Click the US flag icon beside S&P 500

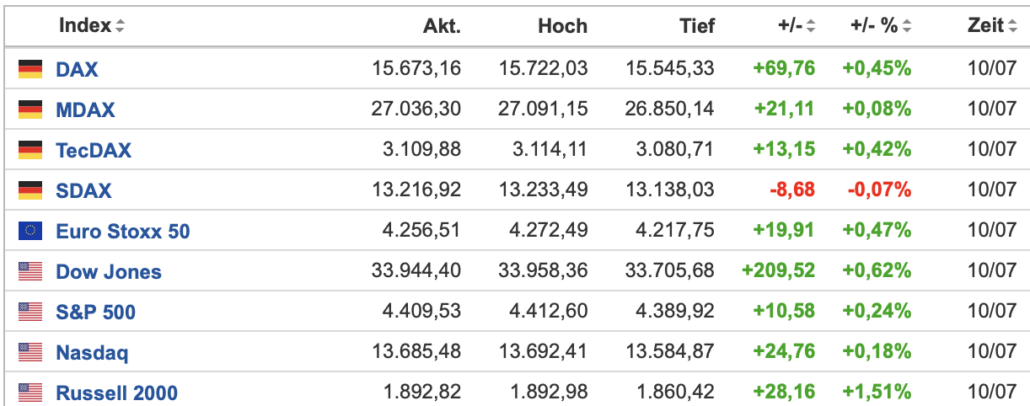point(30,311)
